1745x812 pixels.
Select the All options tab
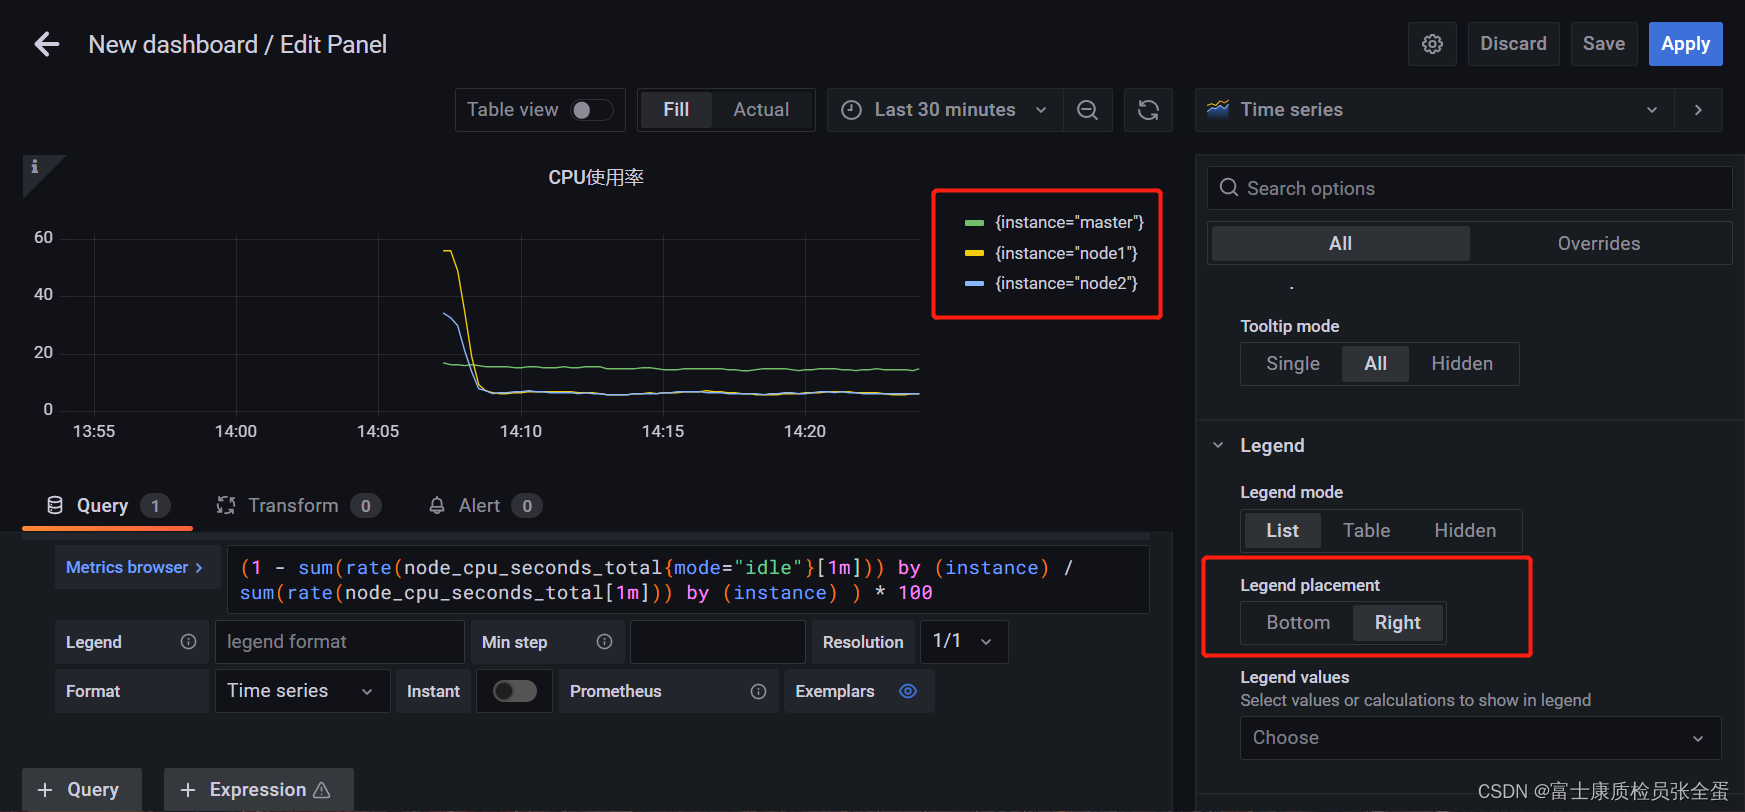(x=1340, y=244)
